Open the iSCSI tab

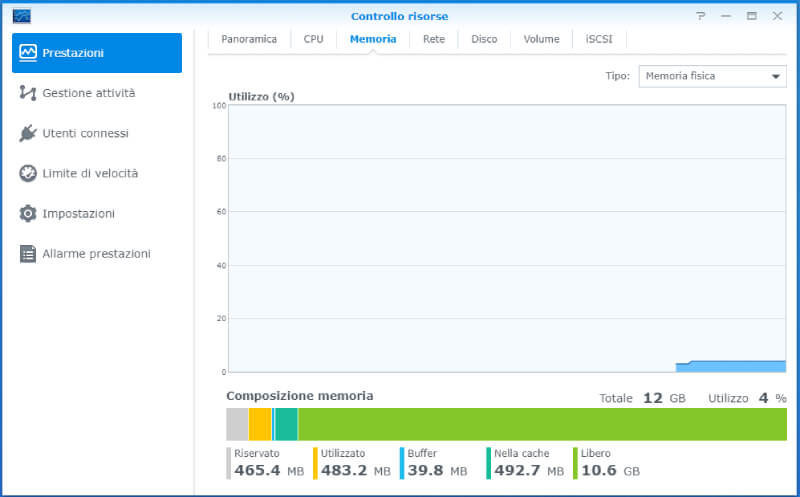(599, 39)
